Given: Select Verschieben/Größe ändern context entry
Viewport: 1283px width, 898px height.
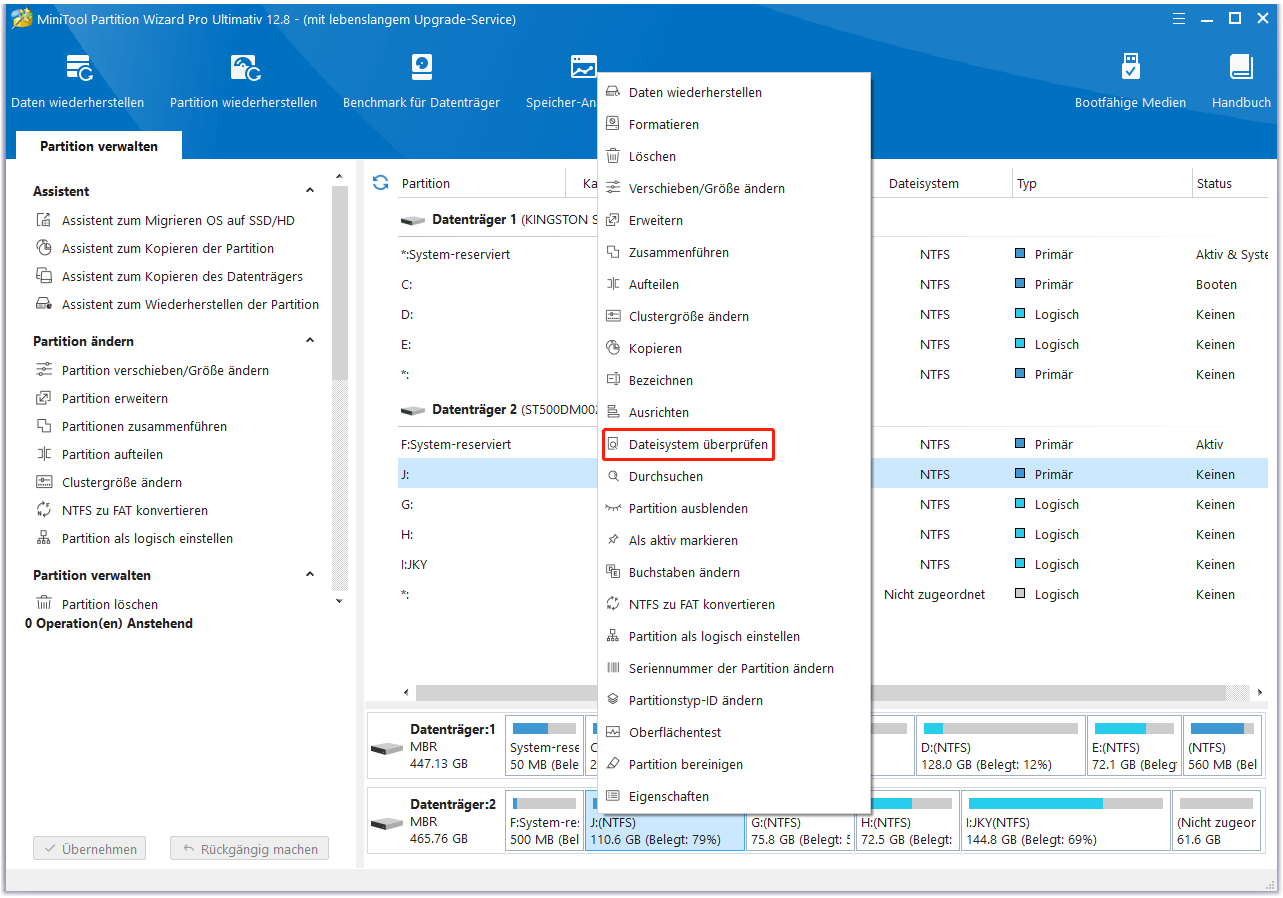Looking at the screenshot, I should (x=734, y=188).
